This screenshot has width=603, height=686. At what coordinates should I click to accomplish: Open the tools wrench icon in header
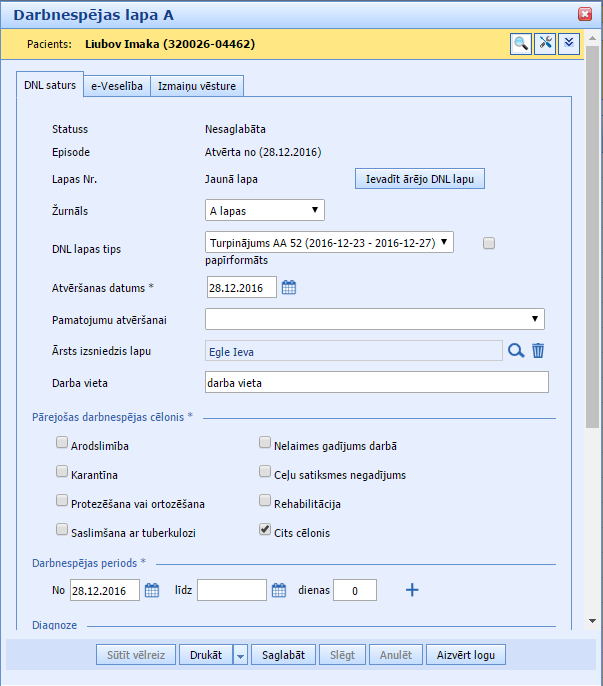(x=545, y=43)
